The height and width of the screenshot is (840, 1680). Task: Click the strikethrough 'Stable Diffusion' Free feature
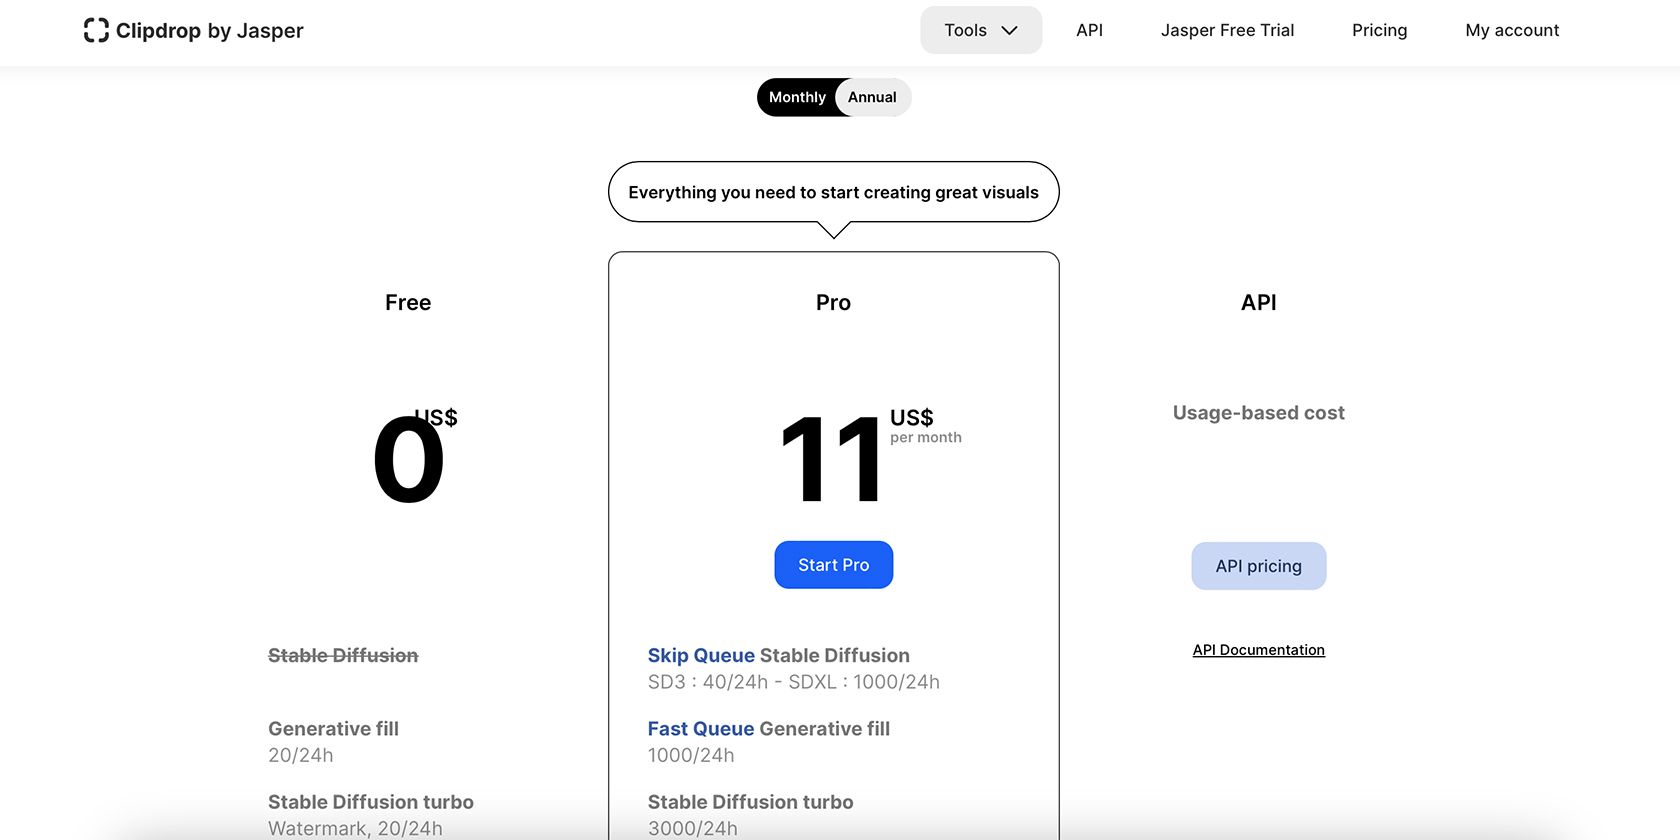click(343, 656)
